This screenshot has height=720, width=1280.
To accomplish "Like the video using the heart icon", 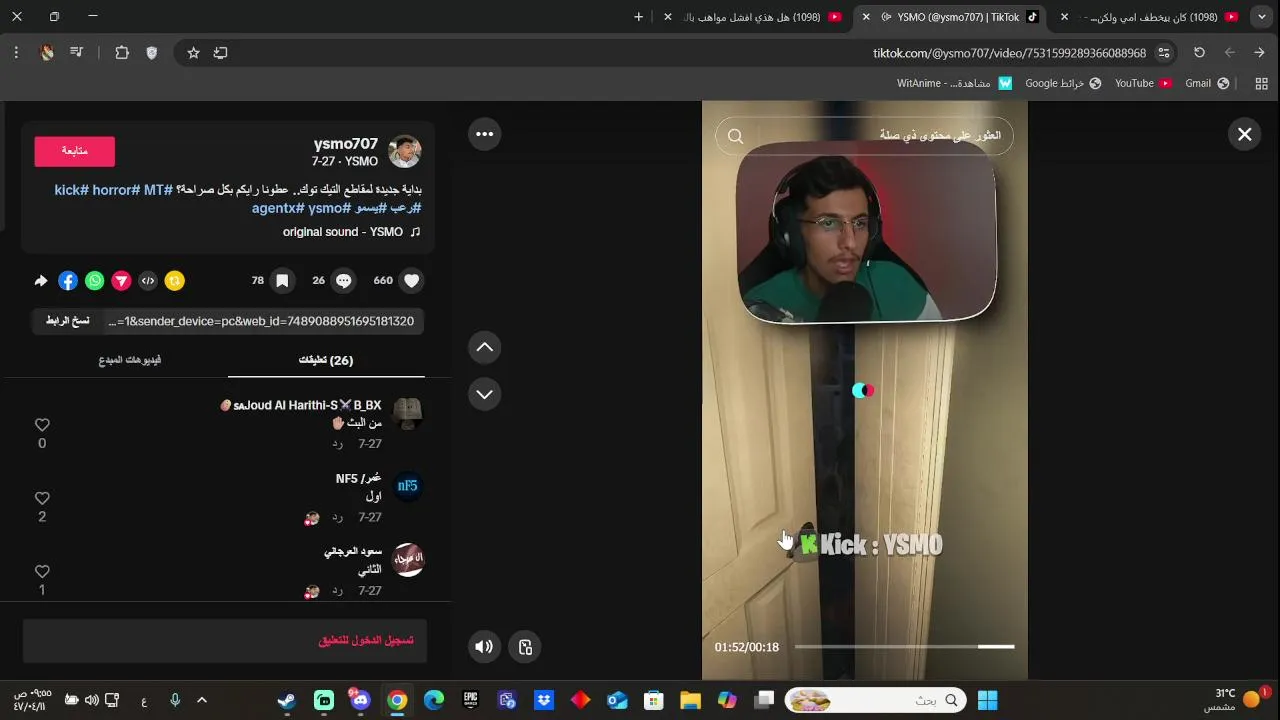I will pyautogui.click(x=411, y=281).
